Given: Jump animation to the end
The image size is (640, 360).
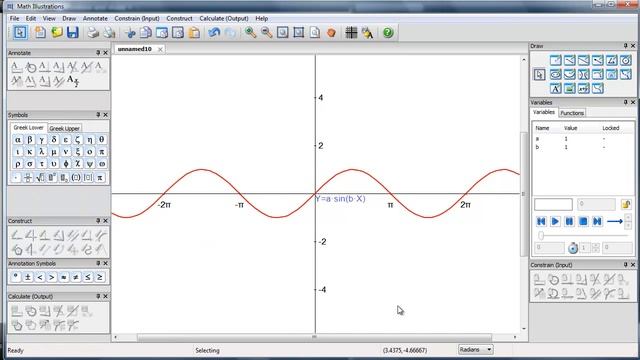Looking at the screenshot, I should (x=597, y=221).
